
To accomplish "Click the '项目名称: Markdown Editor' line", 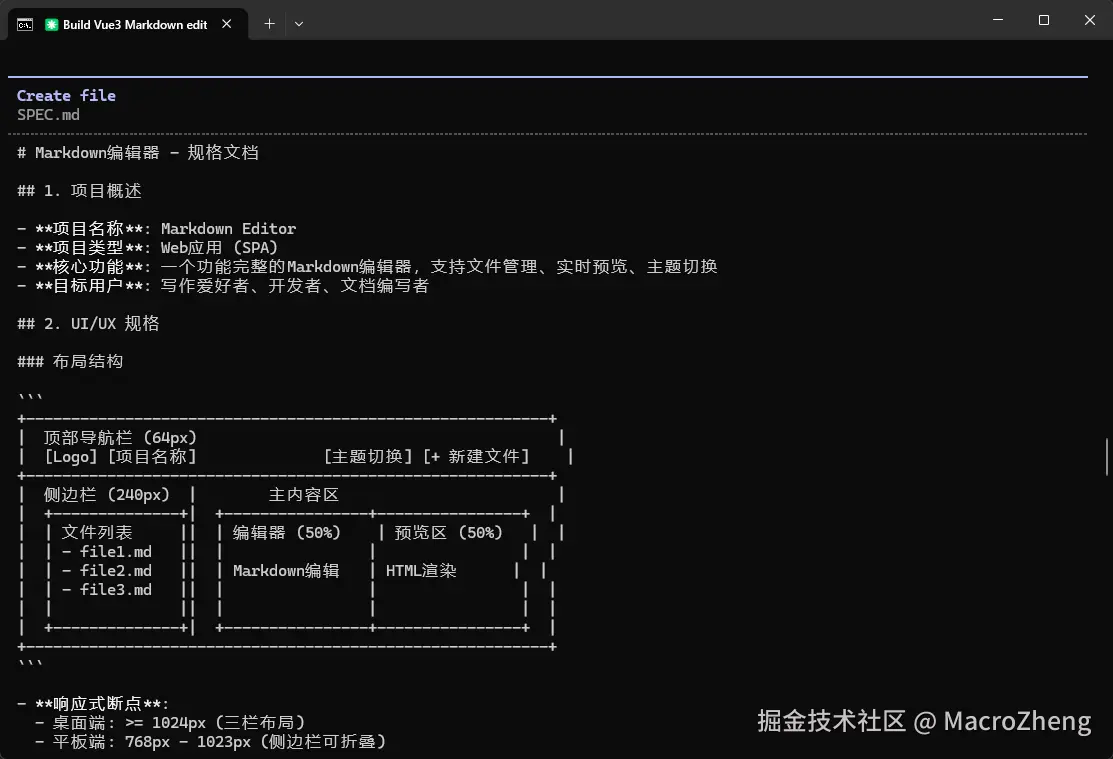I will tap(157, 229).
